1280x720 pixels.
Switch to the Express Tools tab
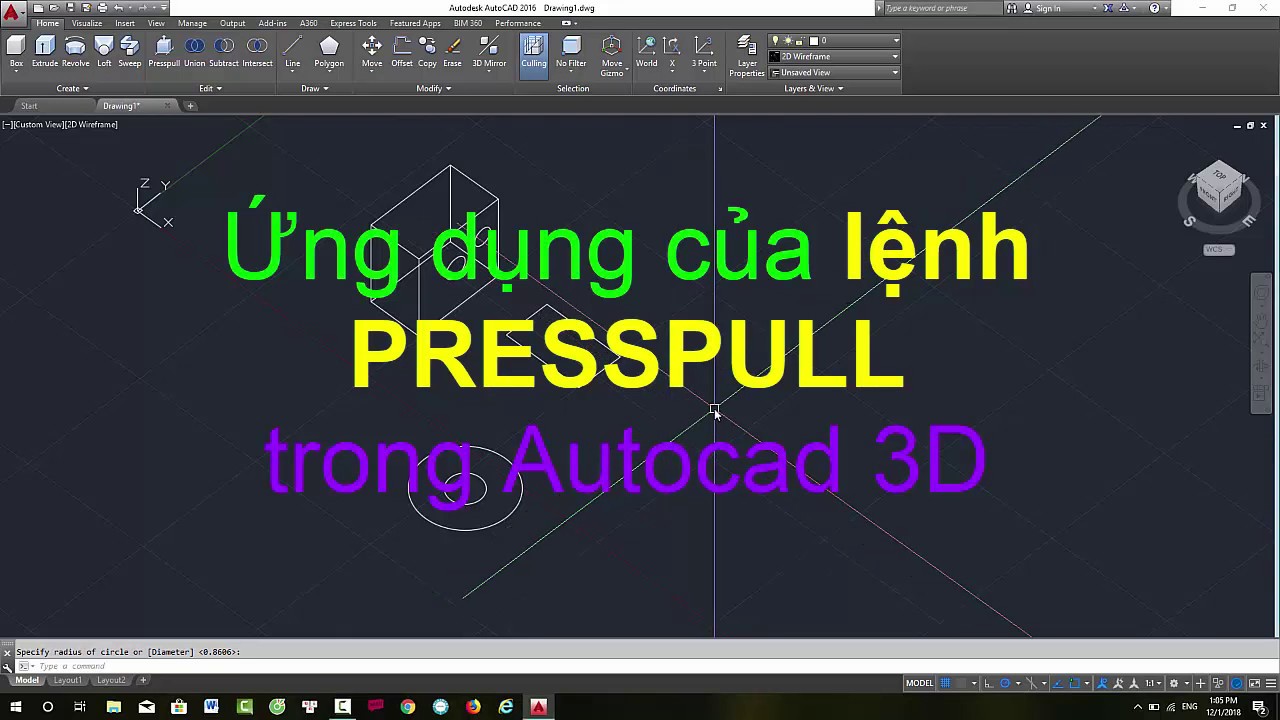point(353,23)
